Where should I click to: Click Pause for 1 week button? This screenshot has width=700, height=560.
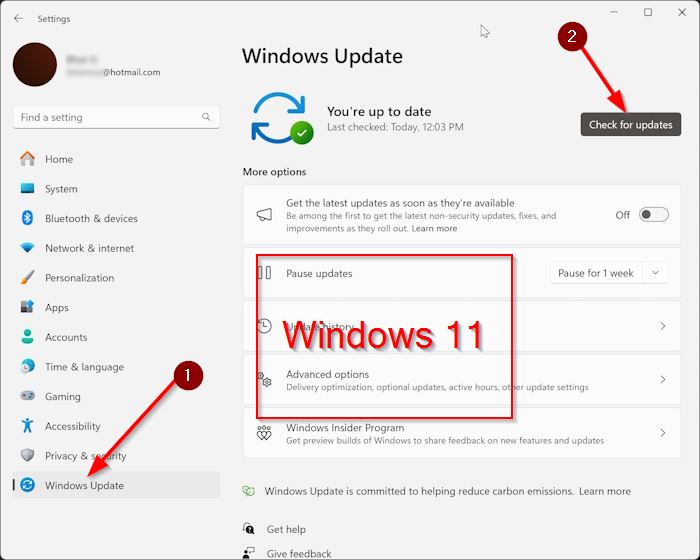[x=596, y=273]
